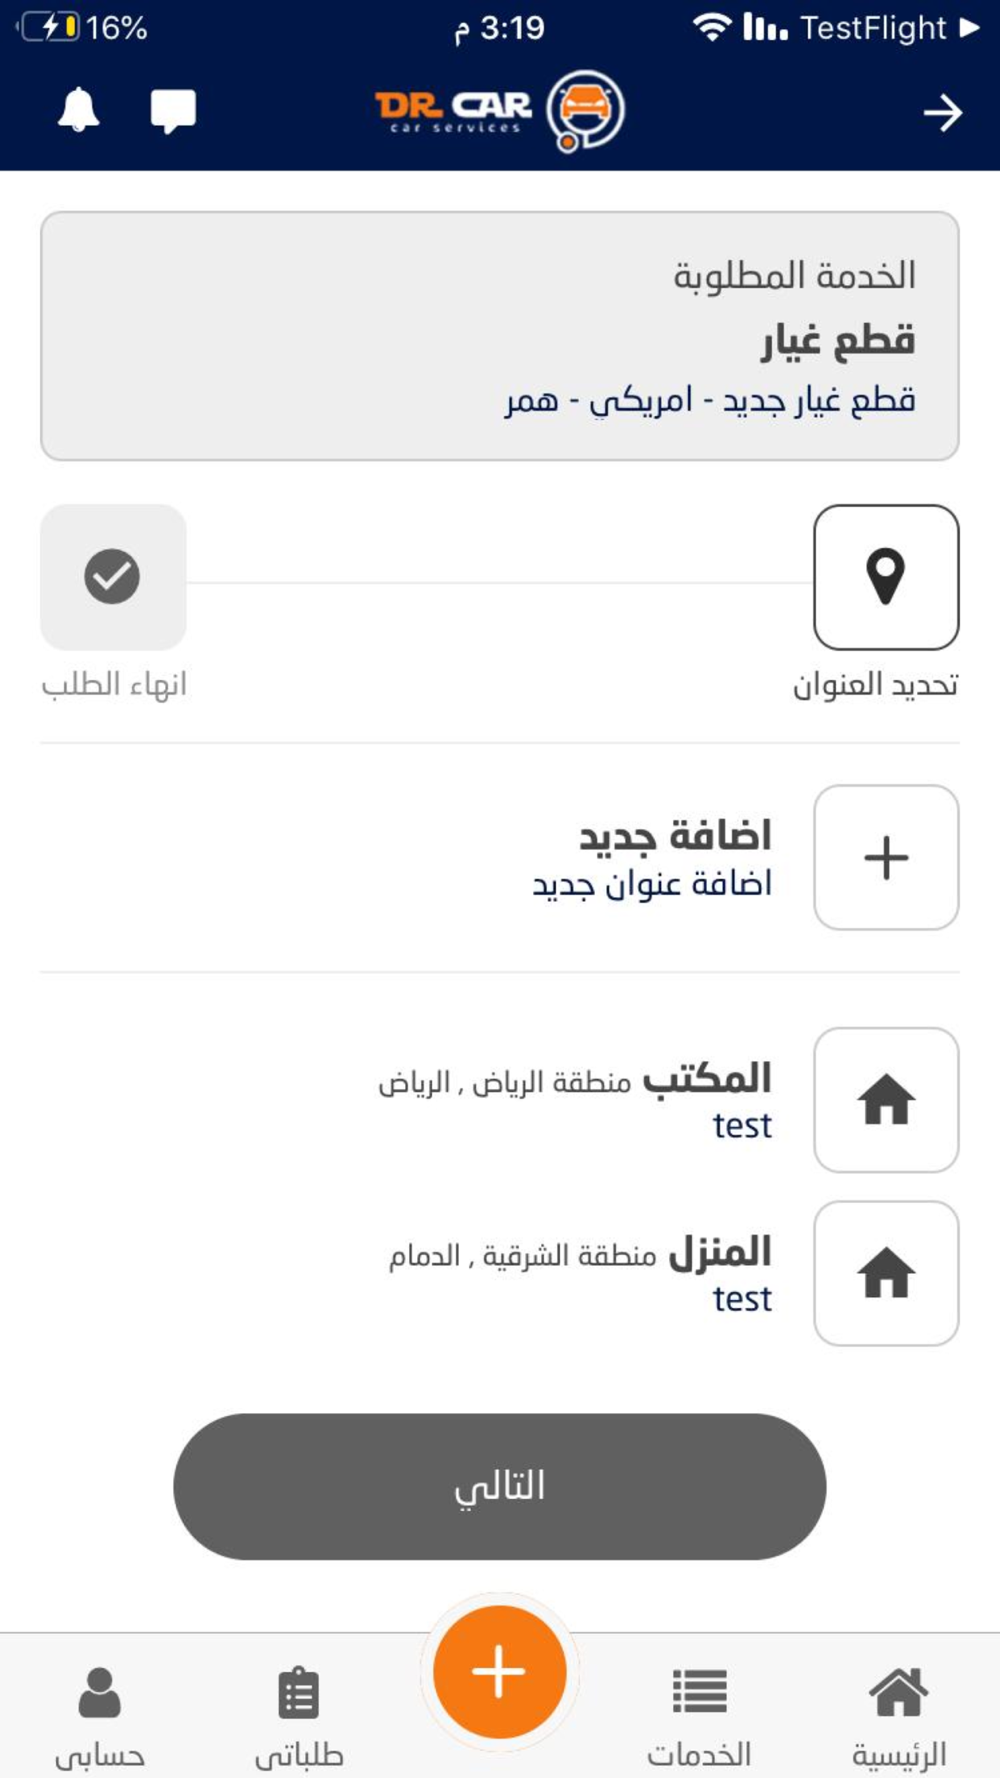Open the chat messages icon
Image resolution: width=1000 pixels, height=1778 pixels.
(x=173, y=111)
